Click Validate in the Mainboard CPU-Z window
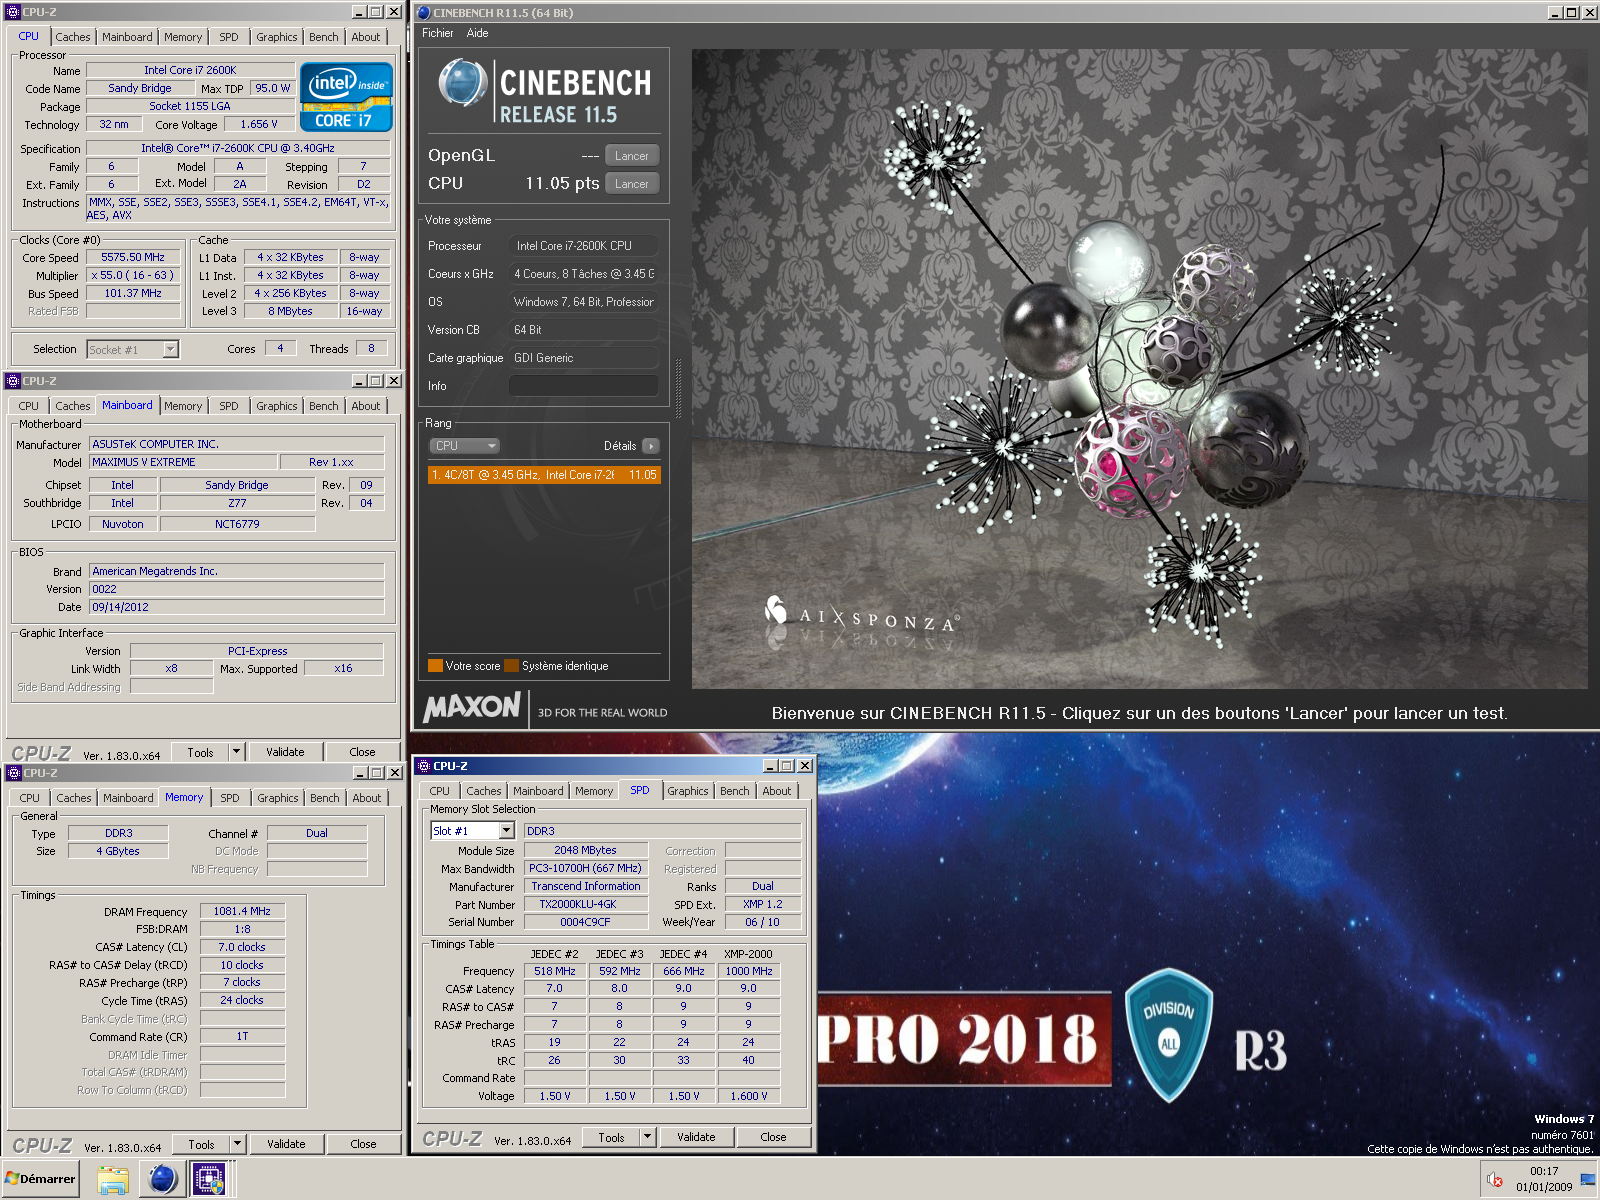This screenshot has width=1600, height=1200. 285,752
